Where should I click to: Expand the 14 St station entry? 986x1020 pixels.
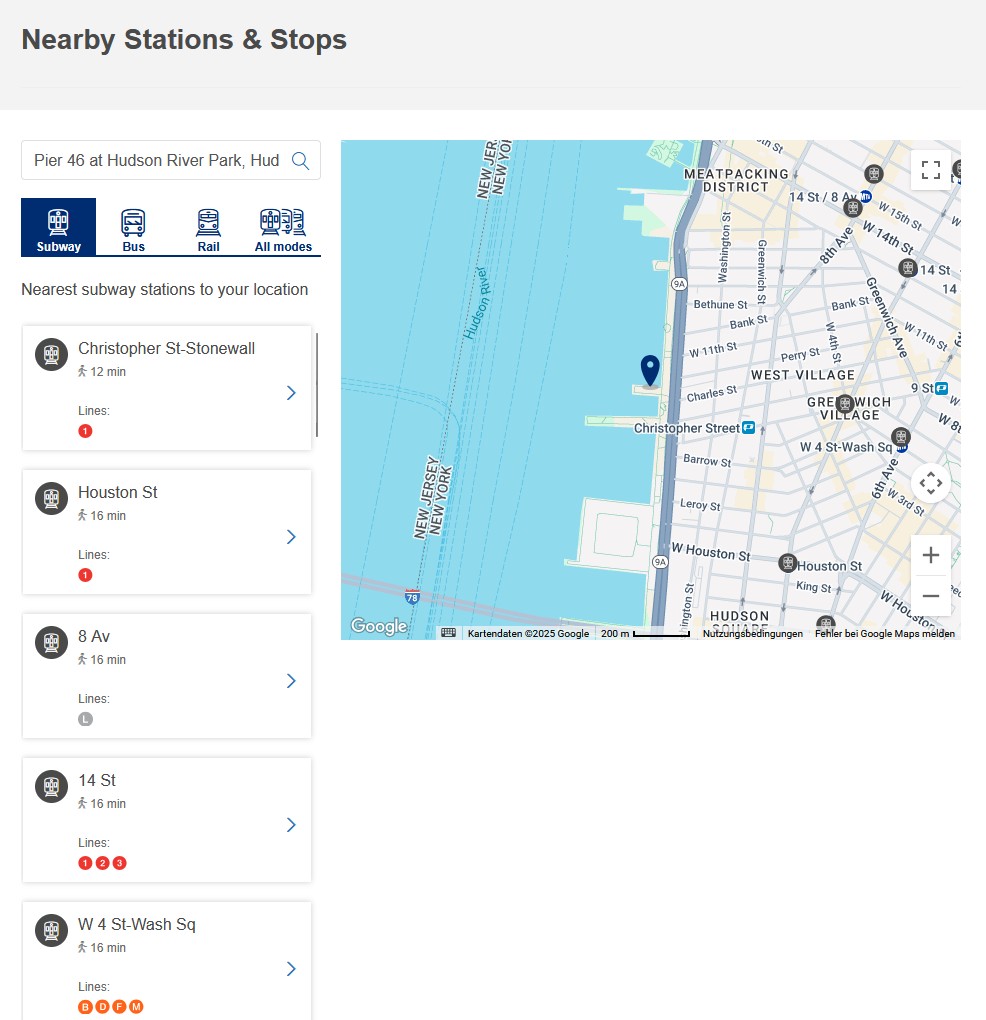[x=291, y=825]
